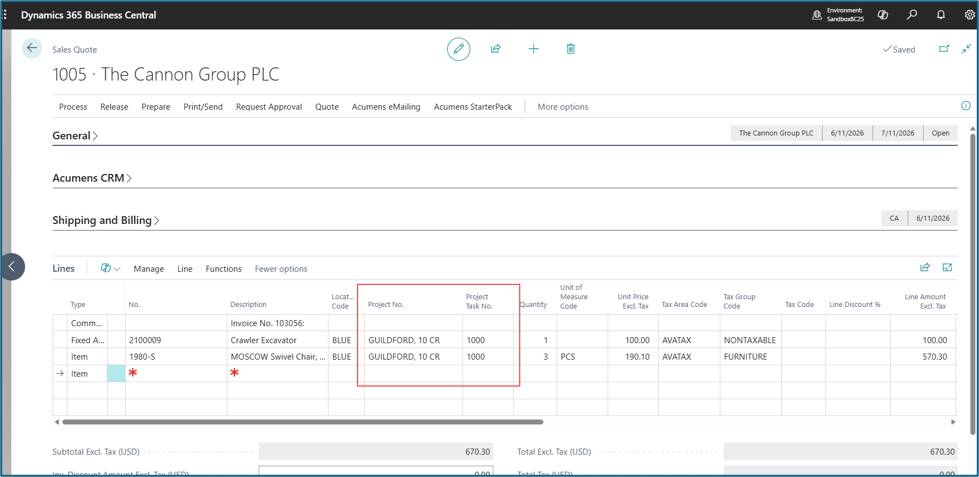Viewport: 979px width, 477px height.
Task: Expand the side panel arrow
Action: coord(11,267)
